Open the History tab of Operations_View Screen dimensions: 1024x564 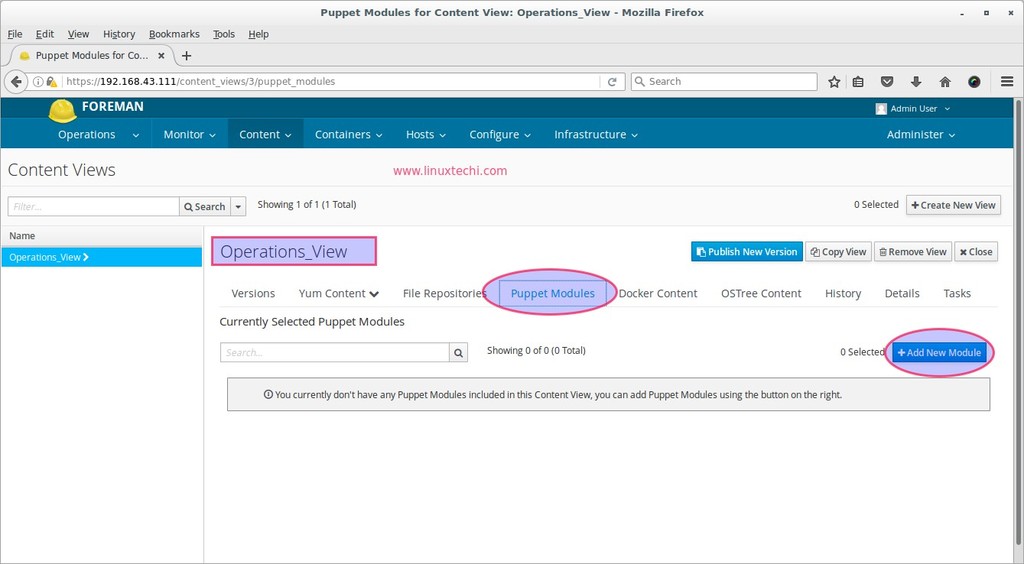pos(842,294)
